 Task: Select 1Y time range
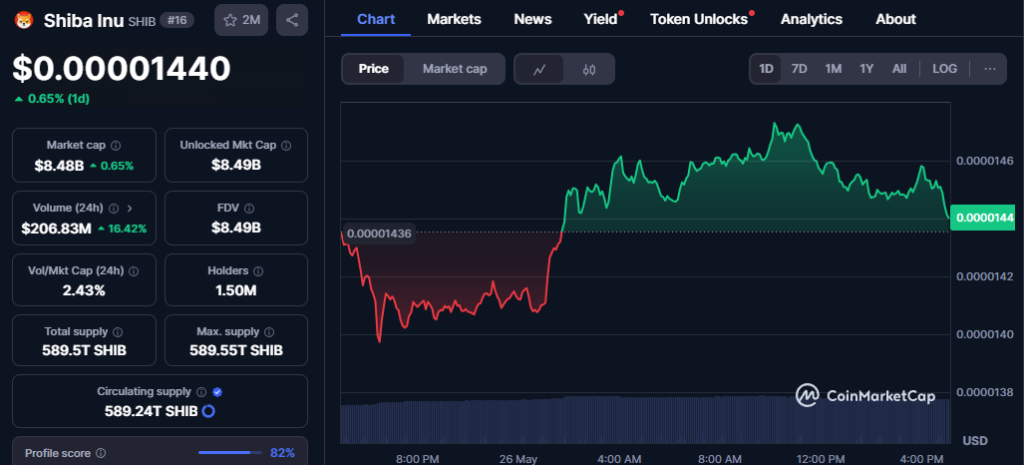tap(867, 69)
